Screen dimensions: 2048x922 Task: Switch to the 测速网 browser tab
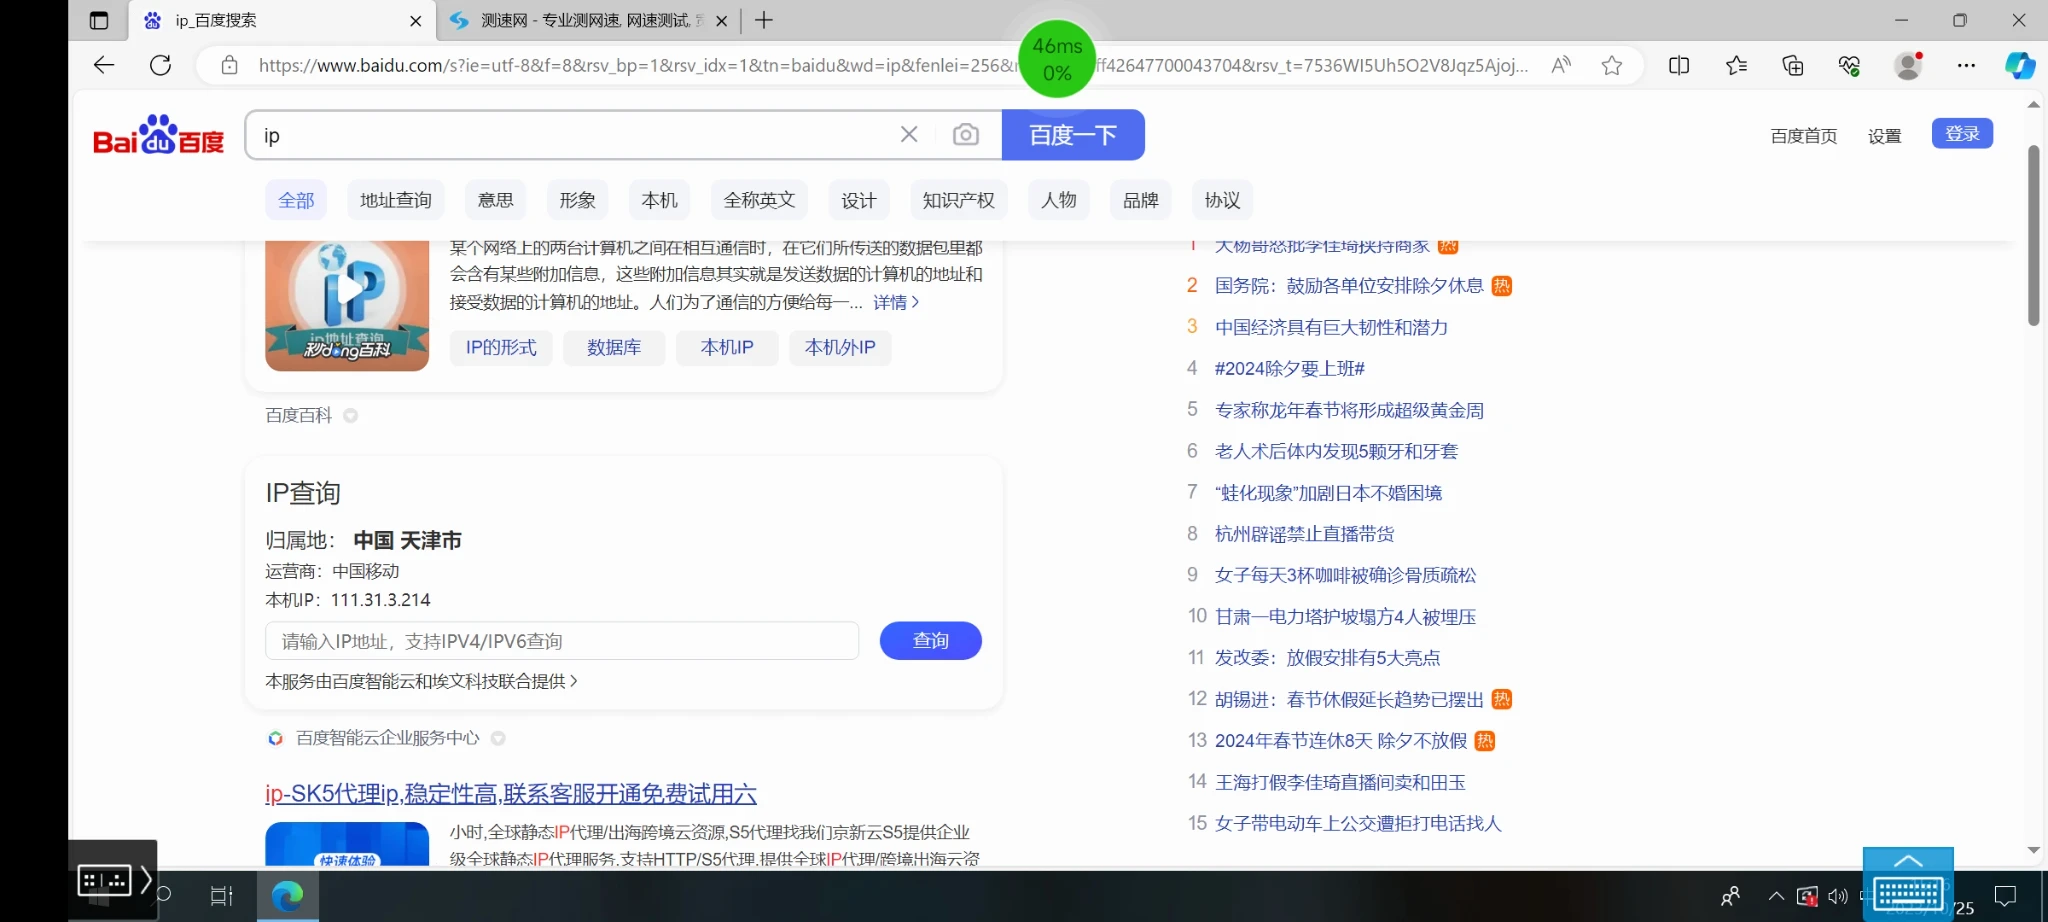click(x=585, y=21)
